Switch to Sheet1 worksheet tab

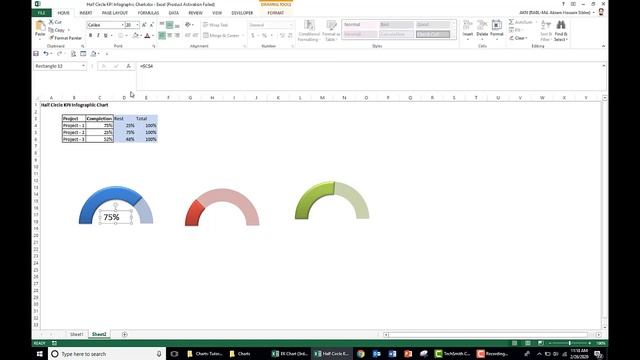76,334
